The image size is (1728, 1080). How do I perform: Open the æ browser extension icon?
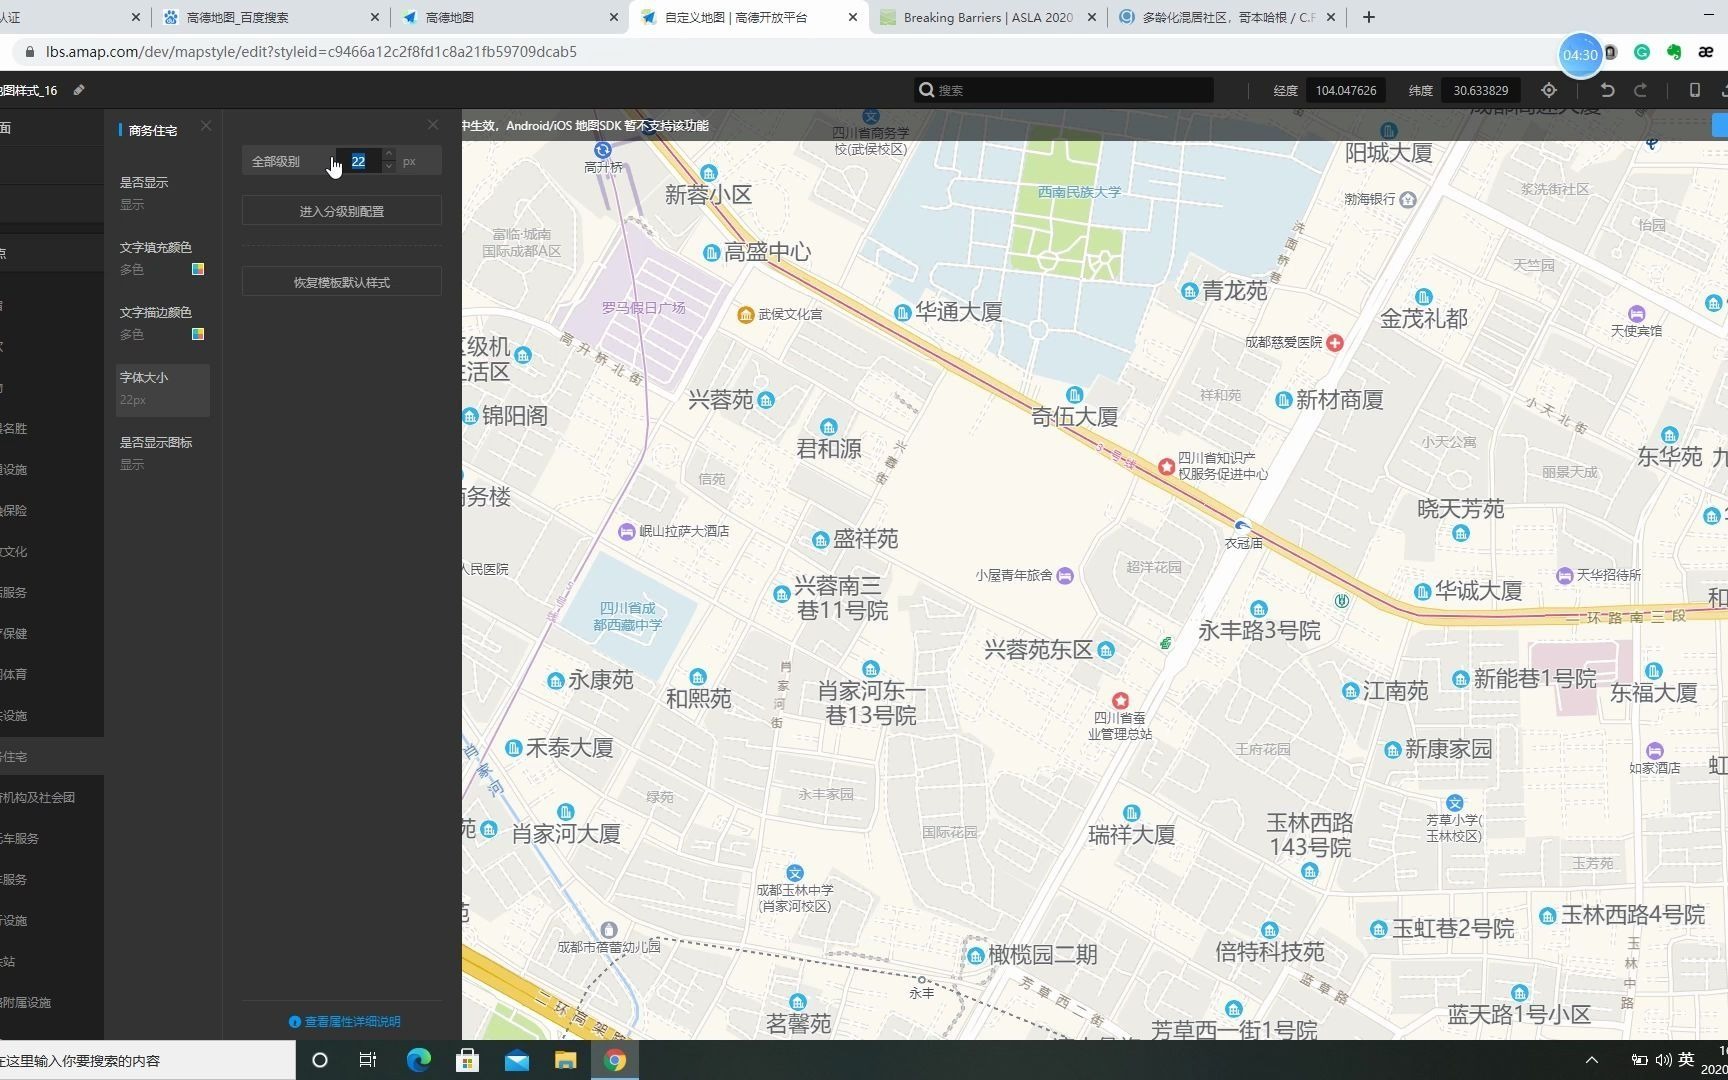pyautogui.click(x=1706, y=52)
